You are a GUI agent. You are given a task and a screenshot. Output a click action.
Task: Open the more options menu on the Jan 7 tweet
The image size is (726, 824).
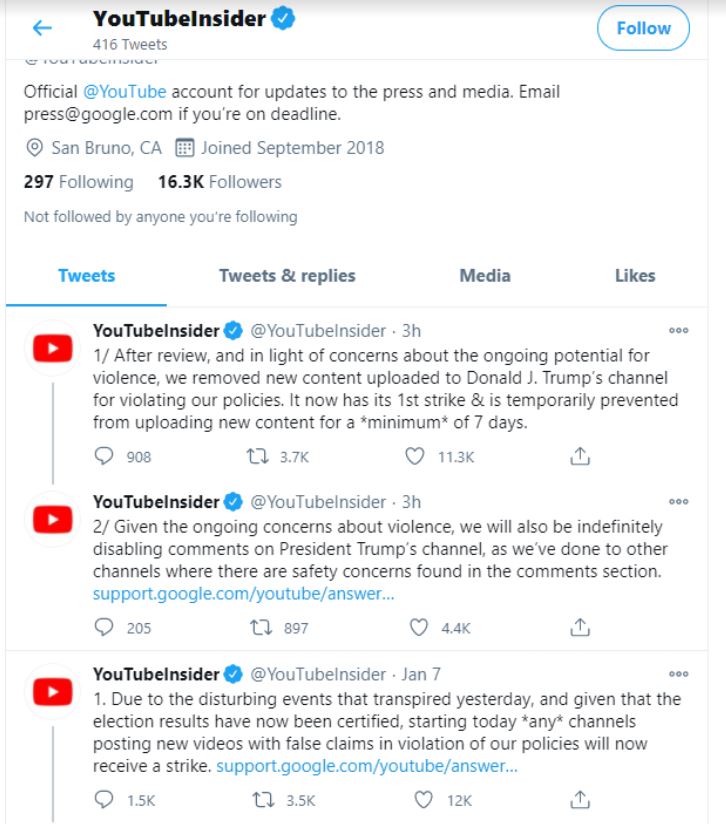(x=678, y=674)
